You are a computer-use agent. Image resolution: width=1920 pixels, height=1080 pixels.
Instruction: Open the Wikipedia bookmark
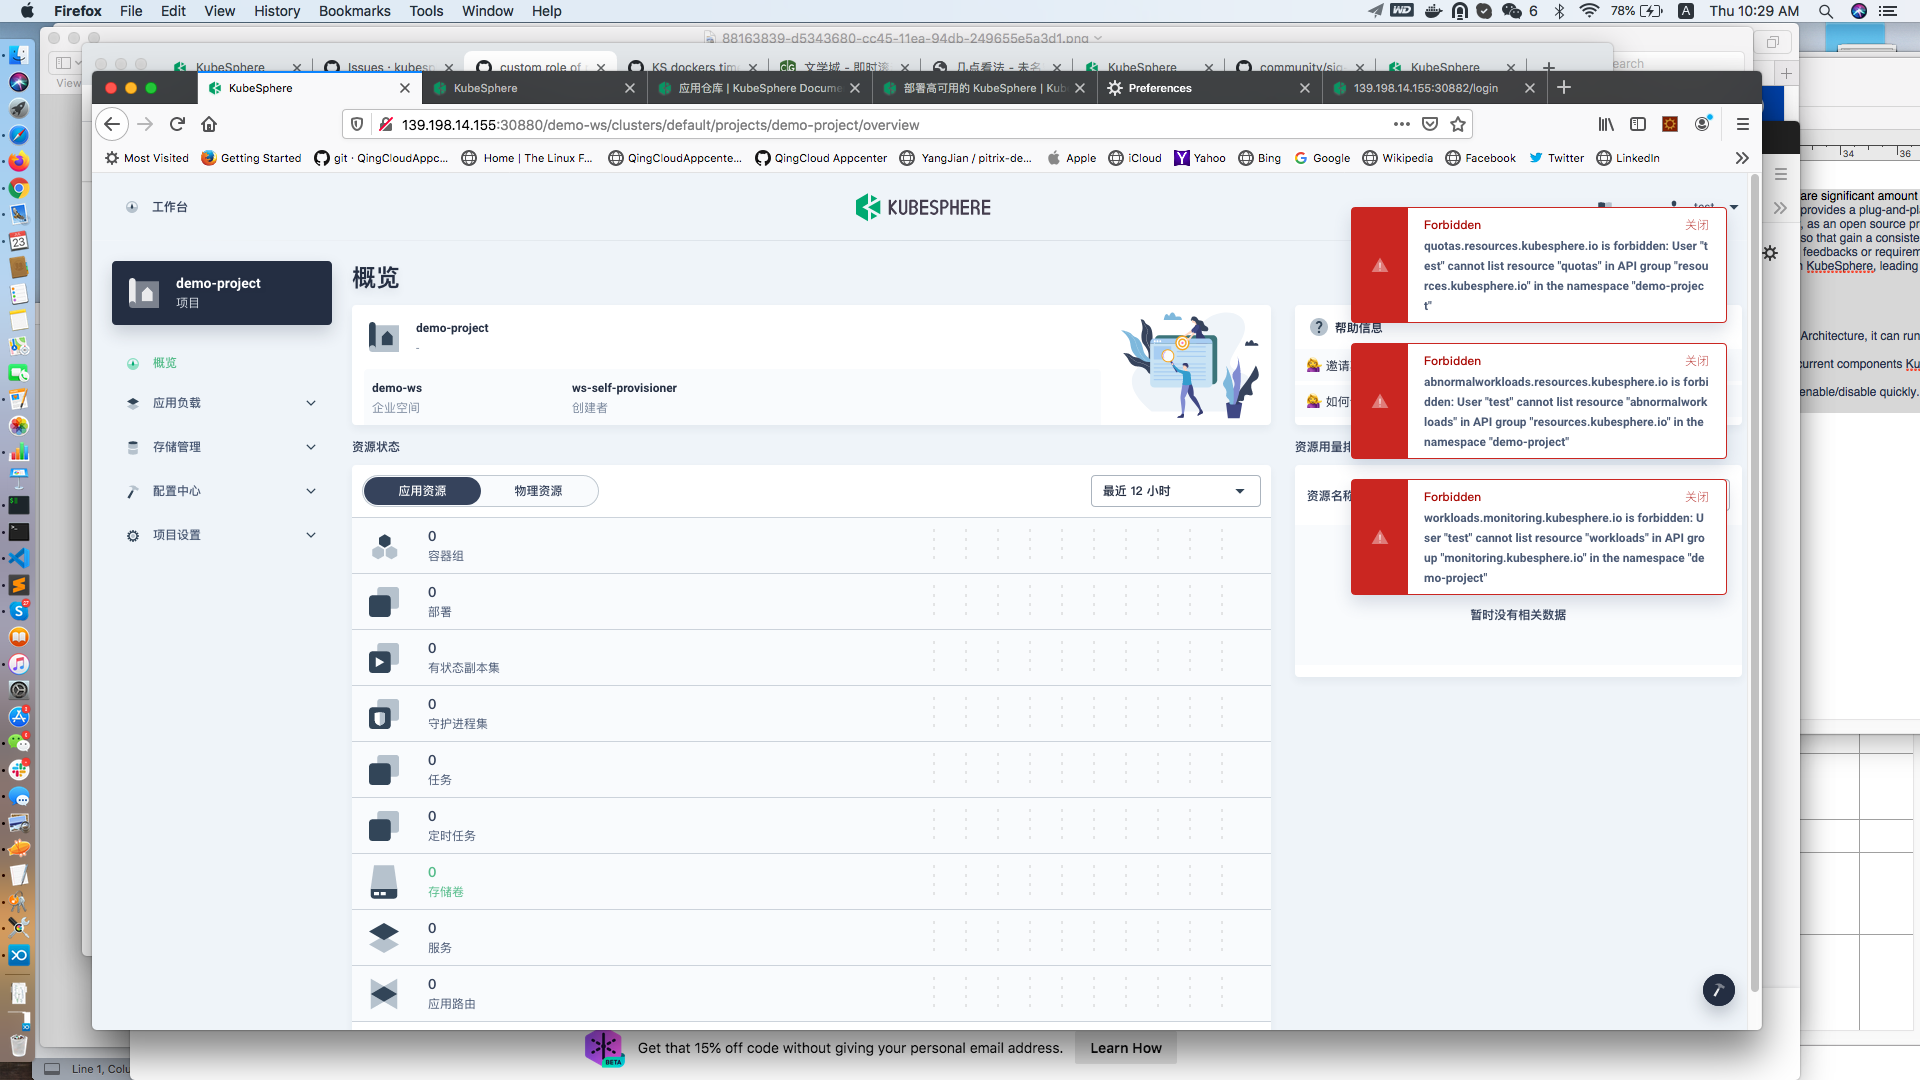(1398, 158)
